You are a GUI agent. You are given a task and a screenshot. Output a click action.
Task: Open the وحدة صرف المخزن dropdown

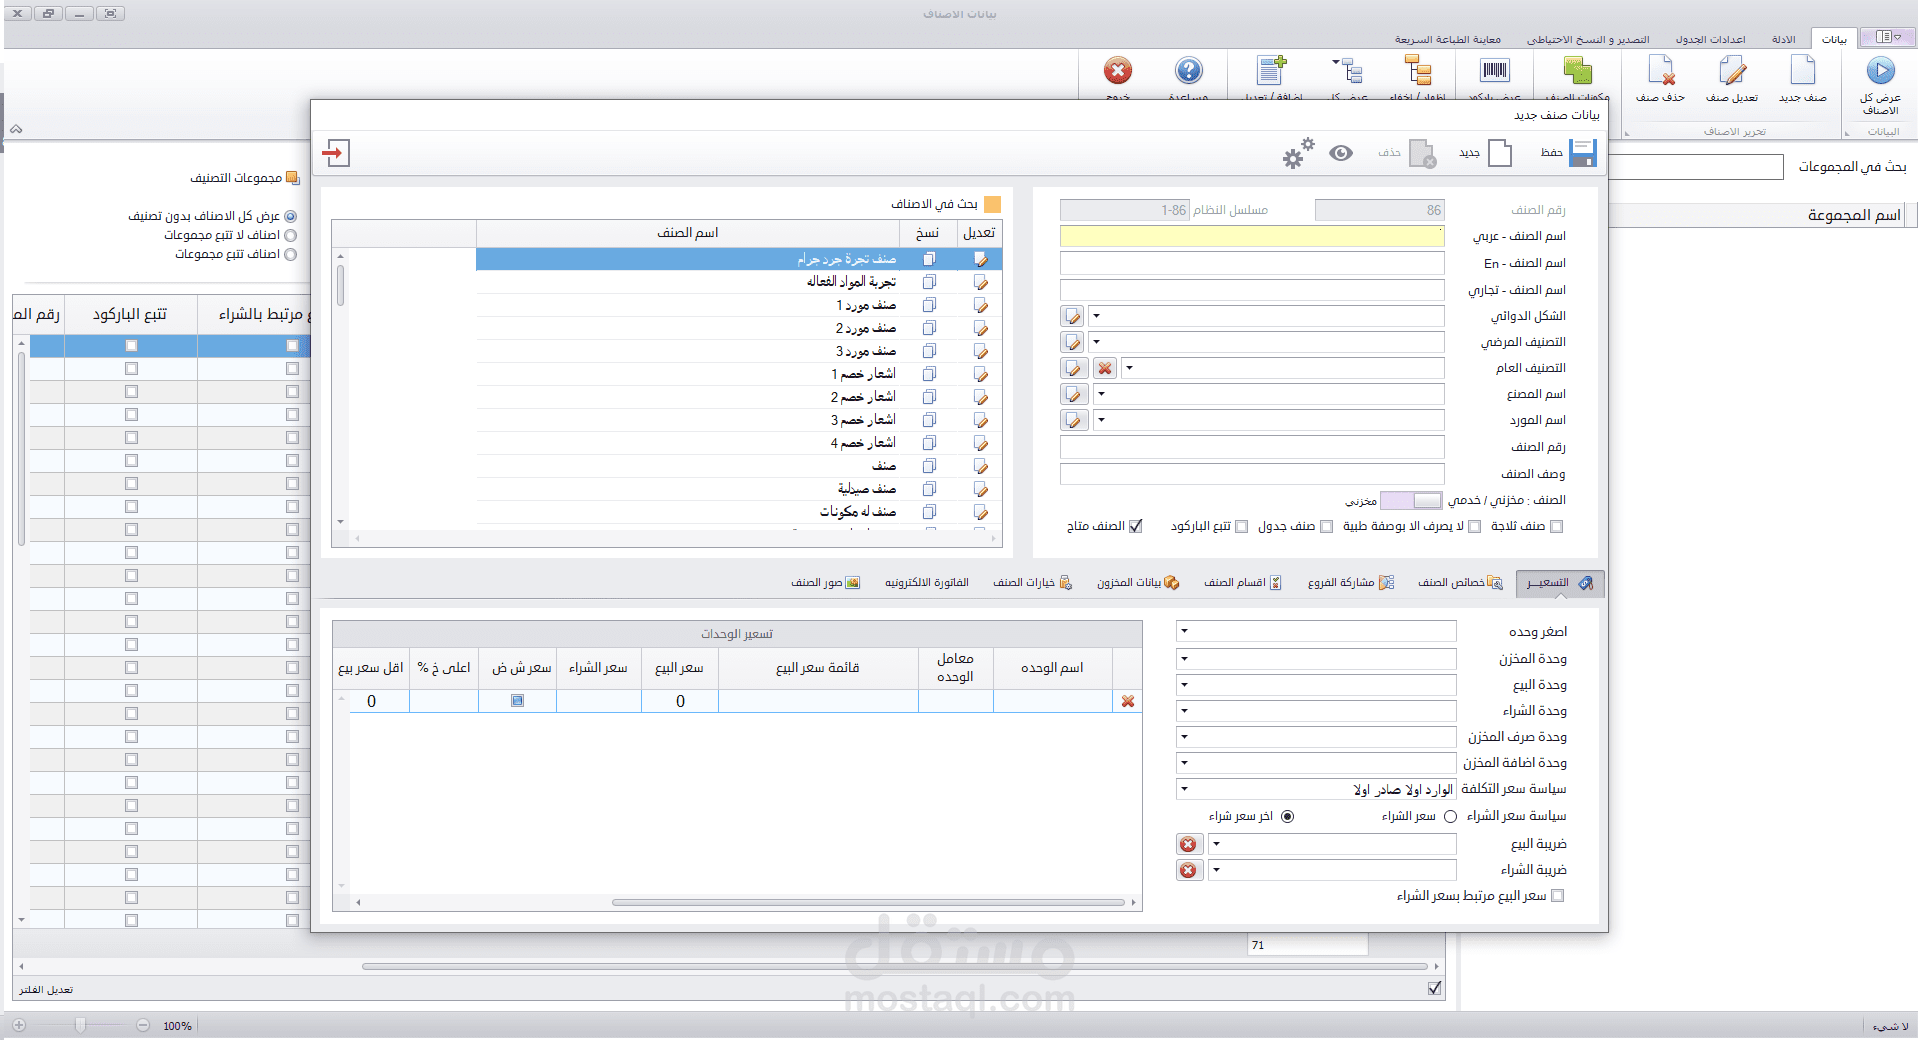point(1184,736)
